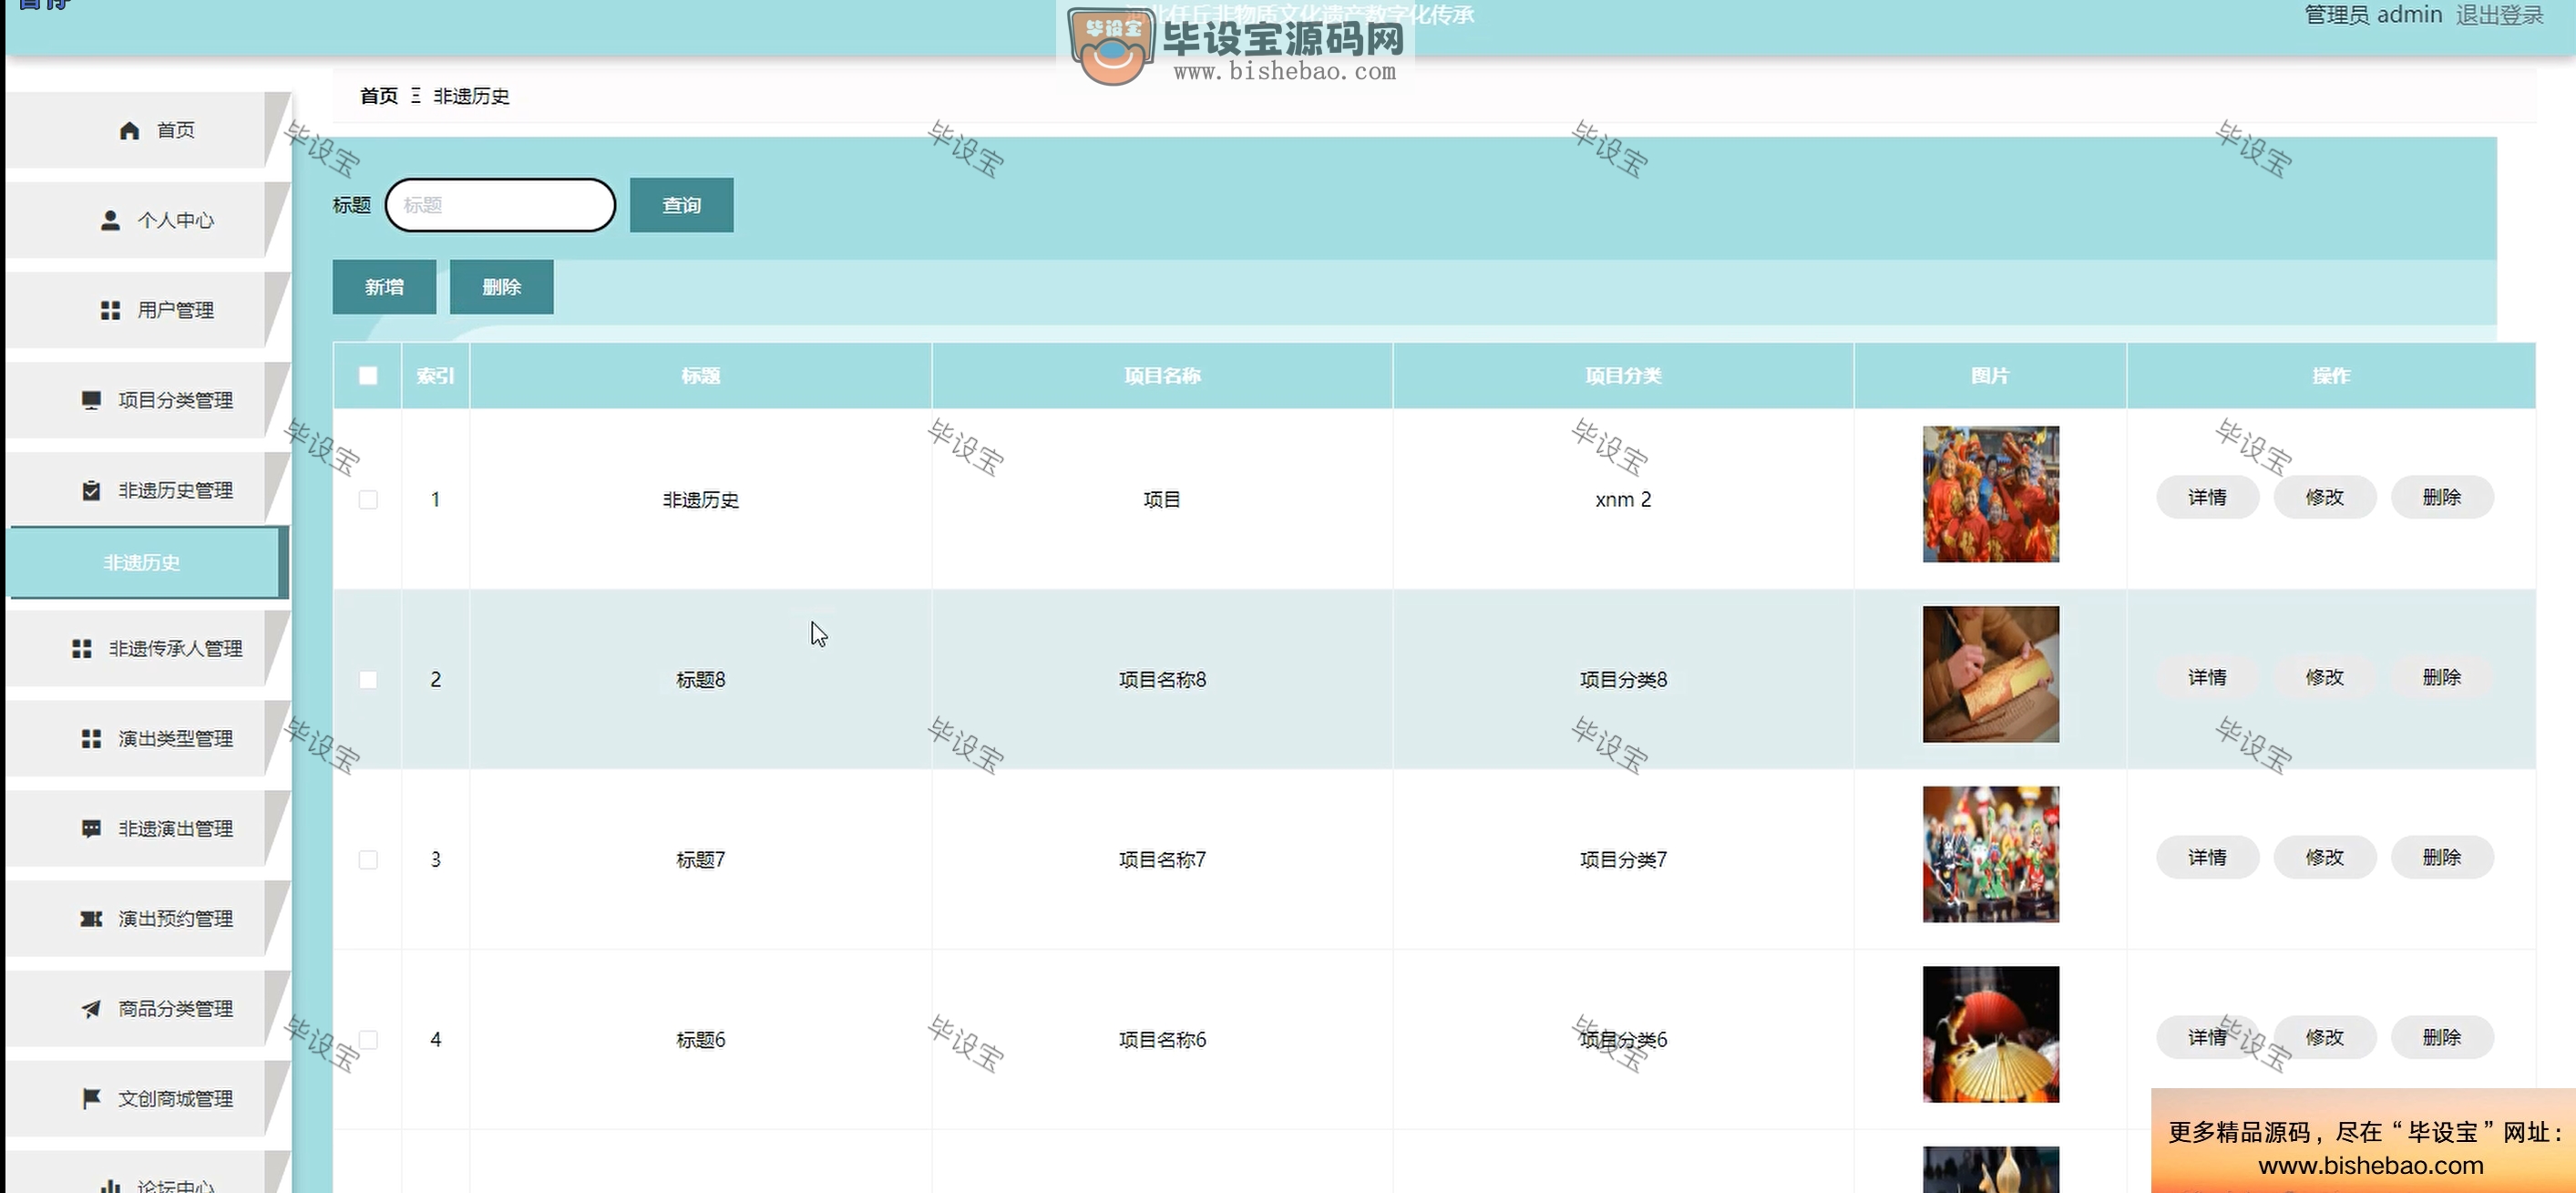
Task: Open the umbrella thumbnail in 标题6 row
Action: point(1990,1034)
